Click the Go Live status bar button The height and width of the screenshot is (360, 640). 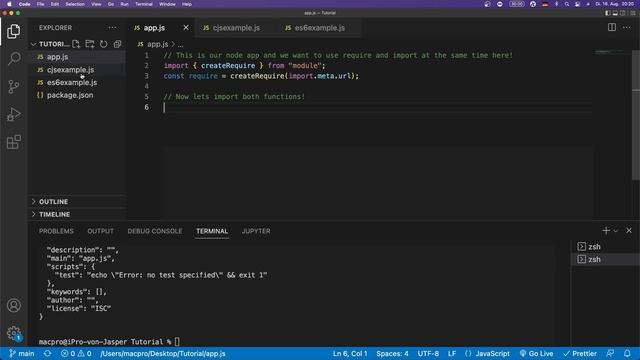point(536,353)
